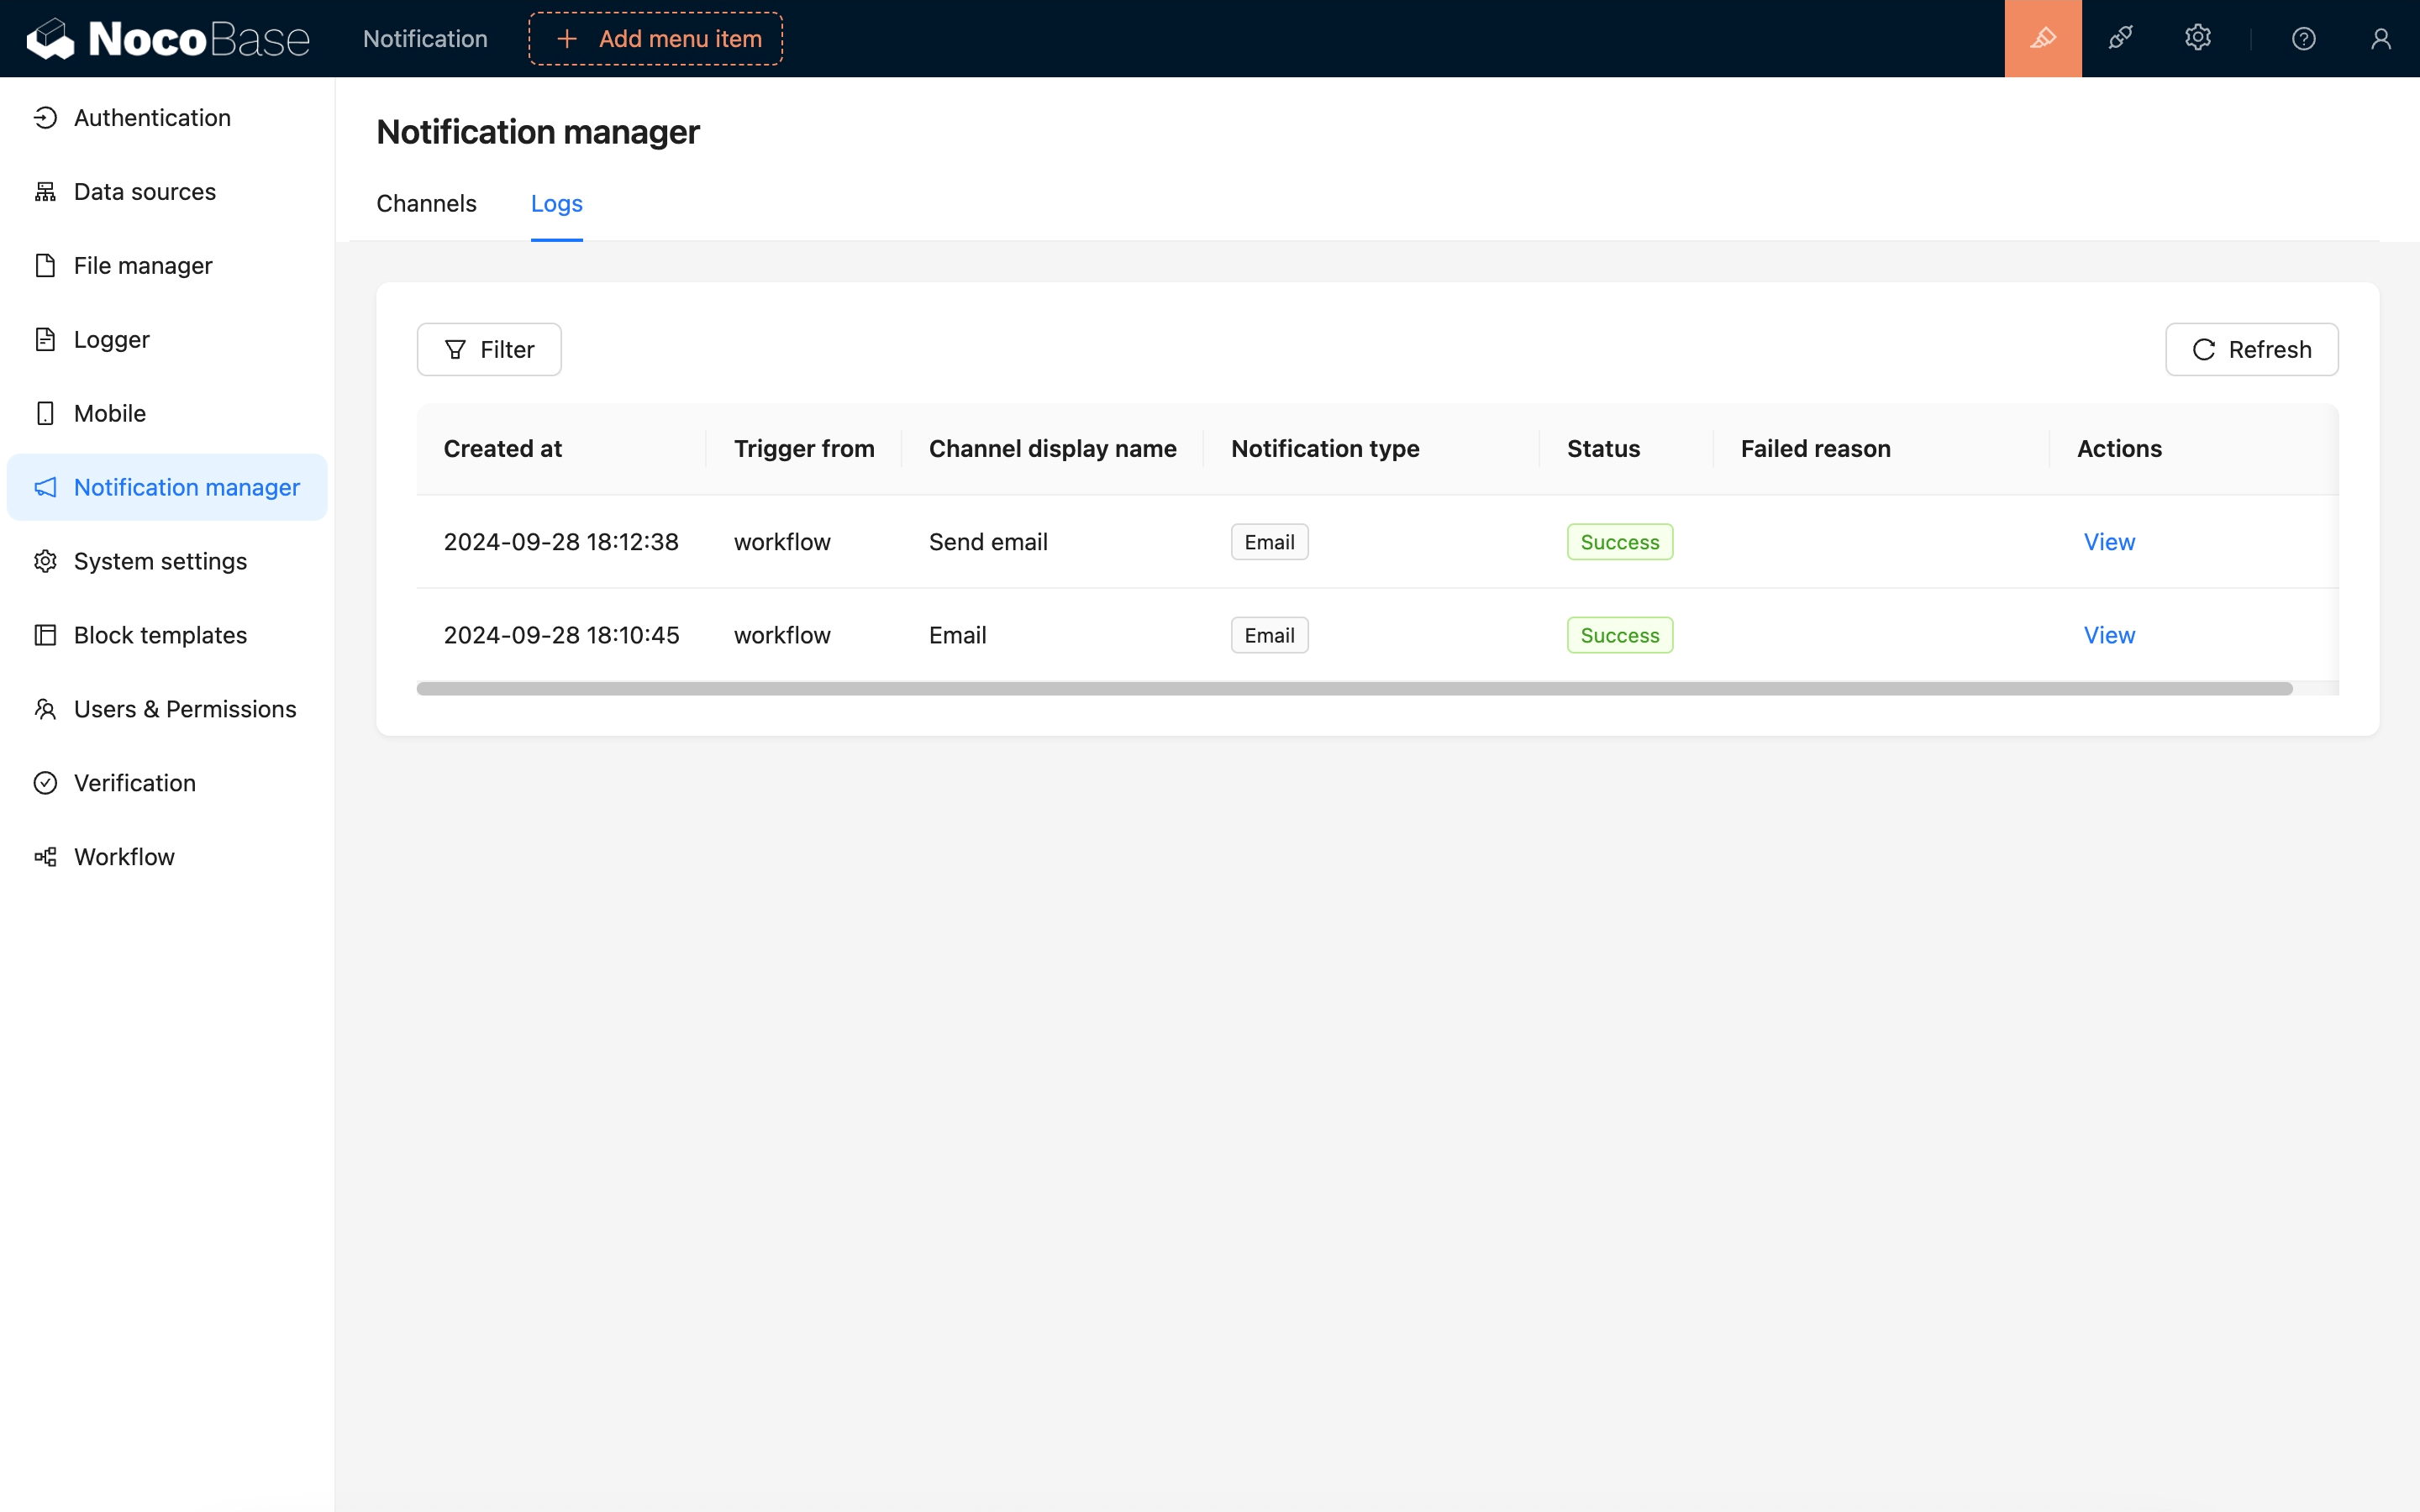This screenshot has width=2420, height=1512.
Task: Open File manager in sidebar
Action: (x=143, y=266)
